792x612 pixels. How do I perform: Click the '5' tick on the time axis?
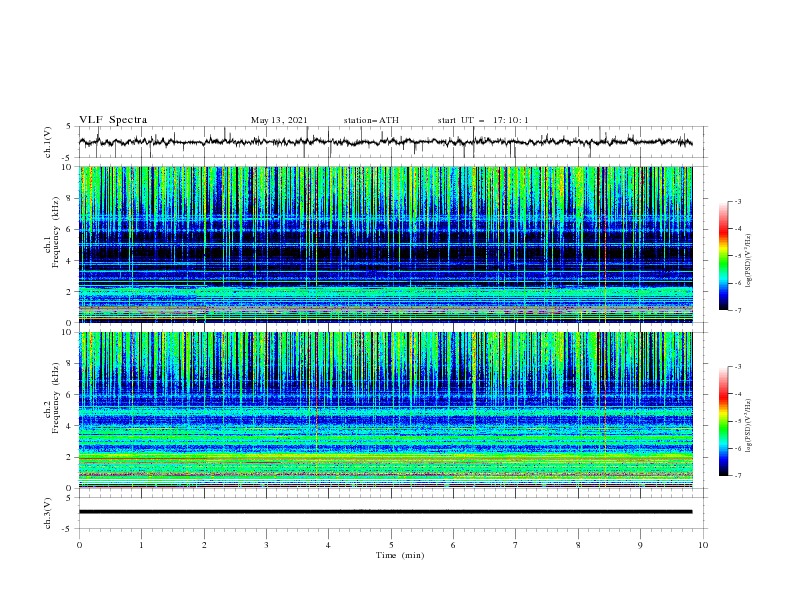tap(391, 545)
